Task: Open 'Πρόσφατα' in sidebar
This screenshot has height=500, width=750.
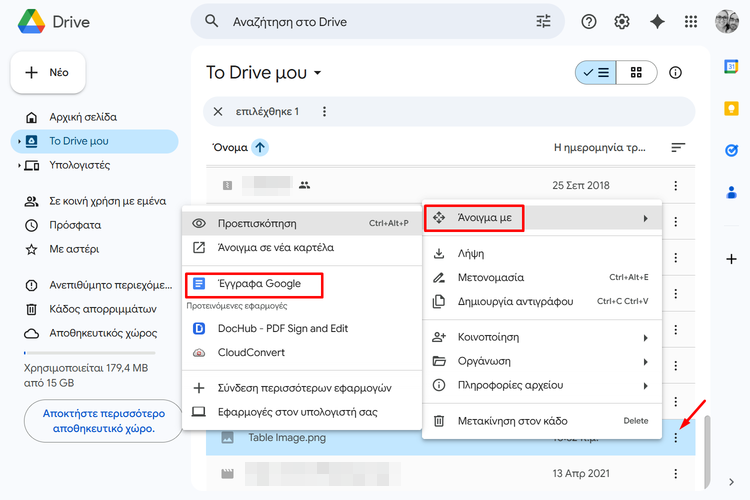Action: [x=94, y=225]
